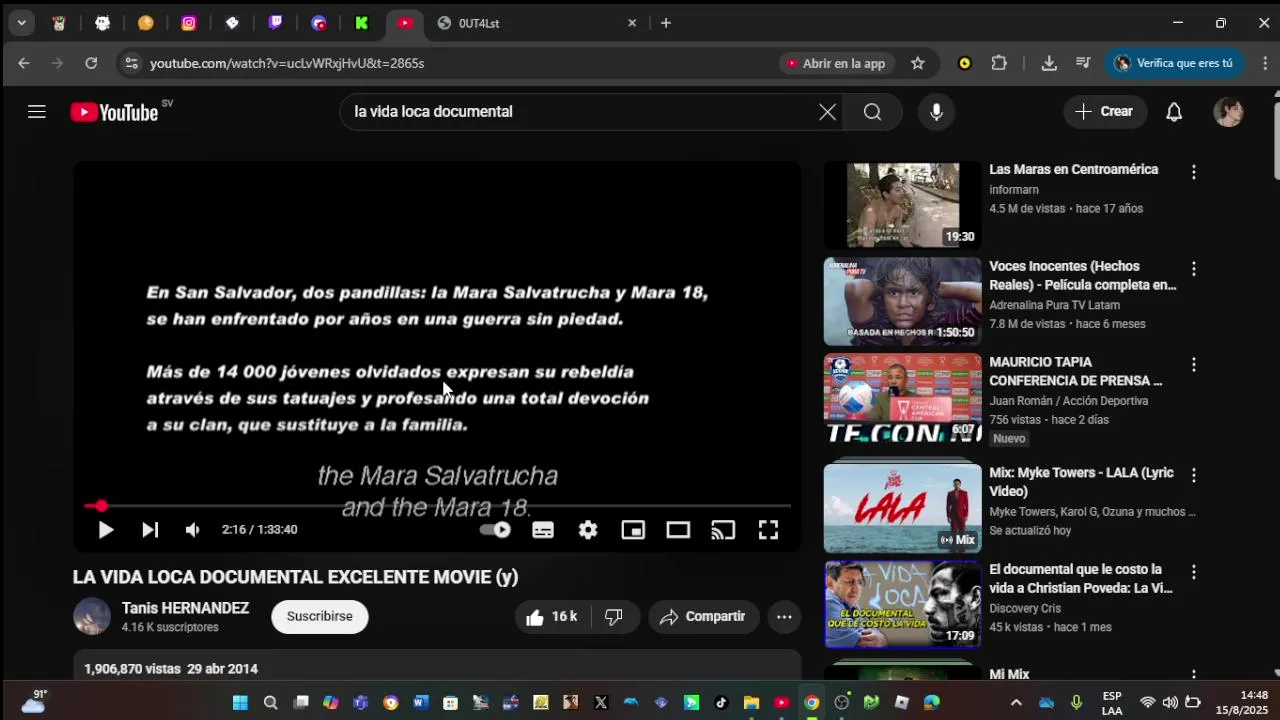Show hidden system tray icons
Image resolution: width=1280 pixels, height=720 pixels.
pyautogui.click(x=1016, y=703)
